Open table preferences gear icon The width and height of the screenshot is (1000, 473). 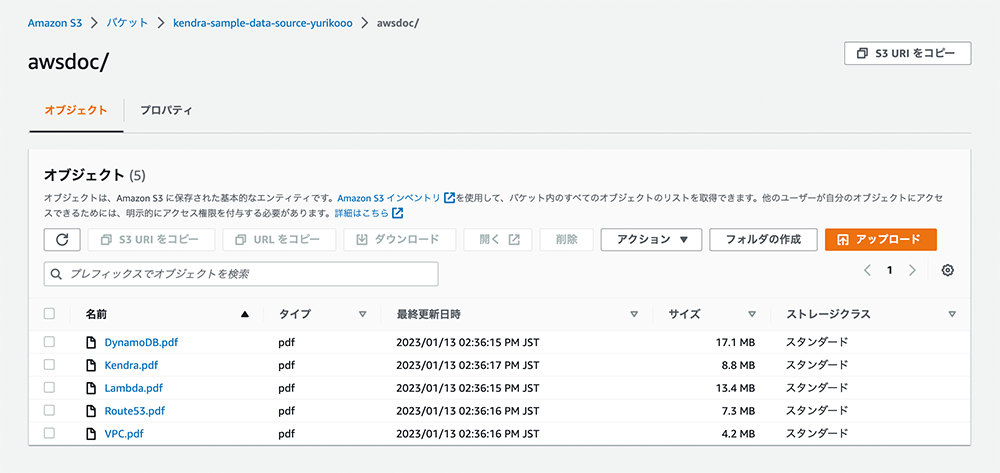948,270
